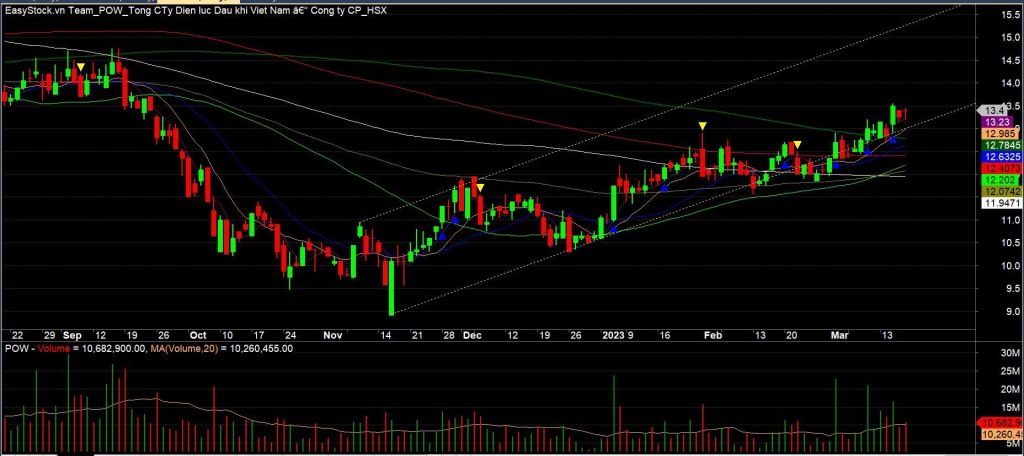
Task: Click the grey 13.4 last-price tag
Action: click(x=993, y=110)
